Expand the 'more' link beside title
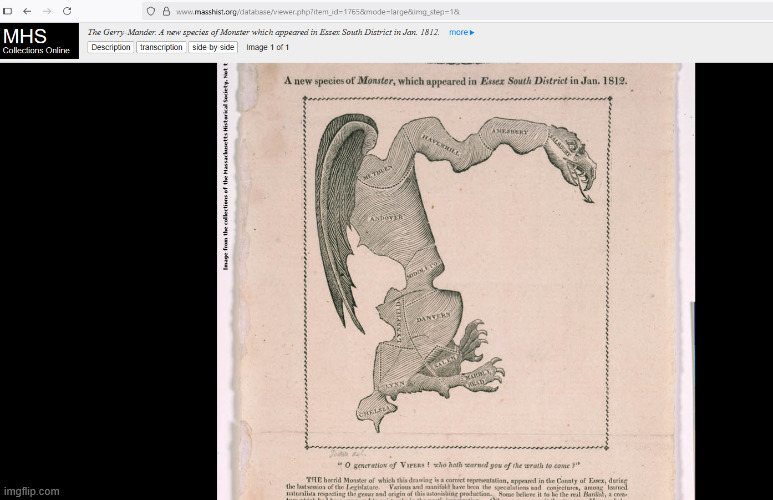 461,32
